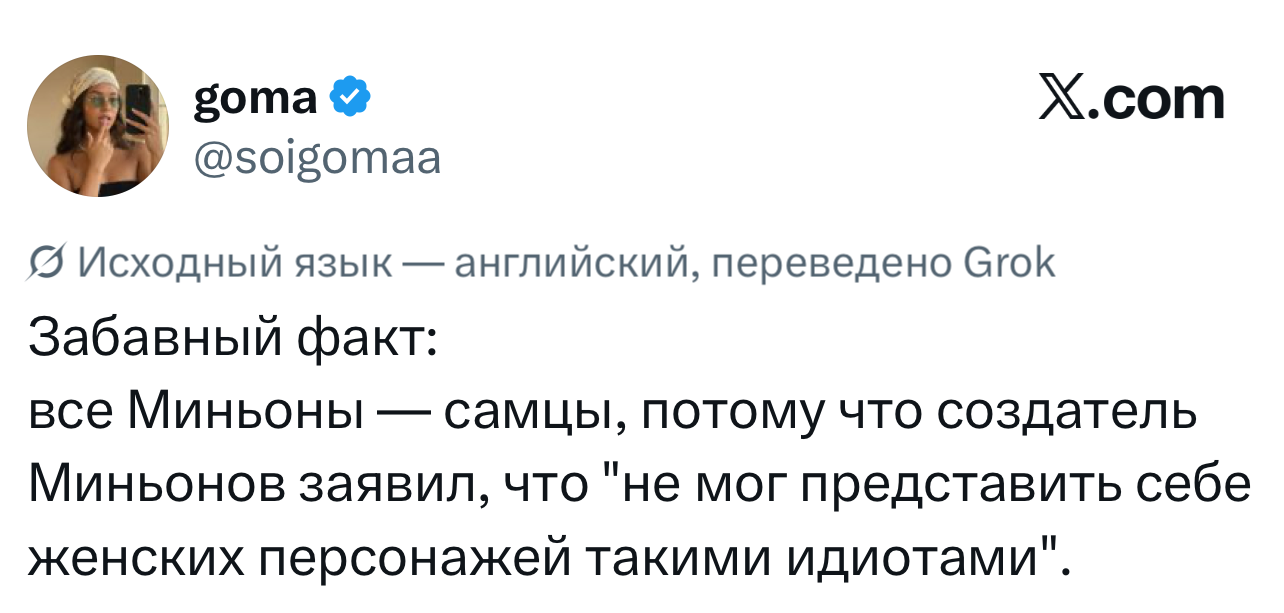
Task: Click the @soigomaa handle
Action: coord(316,157)
